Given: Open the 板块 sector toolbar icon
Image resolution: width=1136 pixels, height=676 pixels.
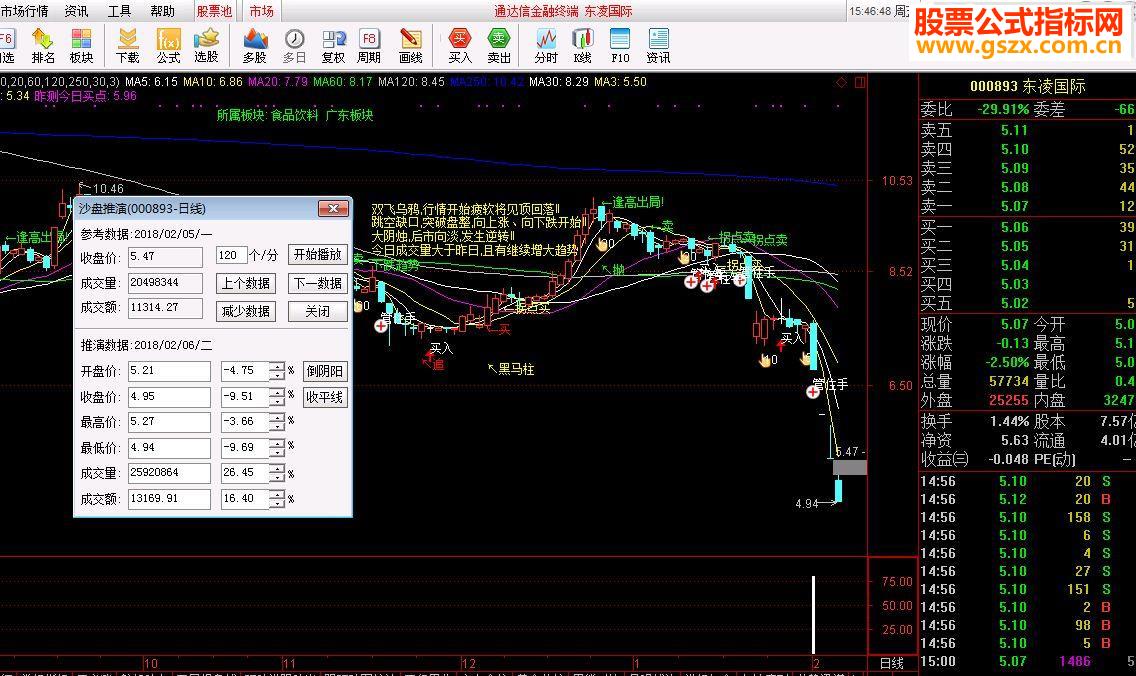Looking at the screenshot, I should [81, 46].
